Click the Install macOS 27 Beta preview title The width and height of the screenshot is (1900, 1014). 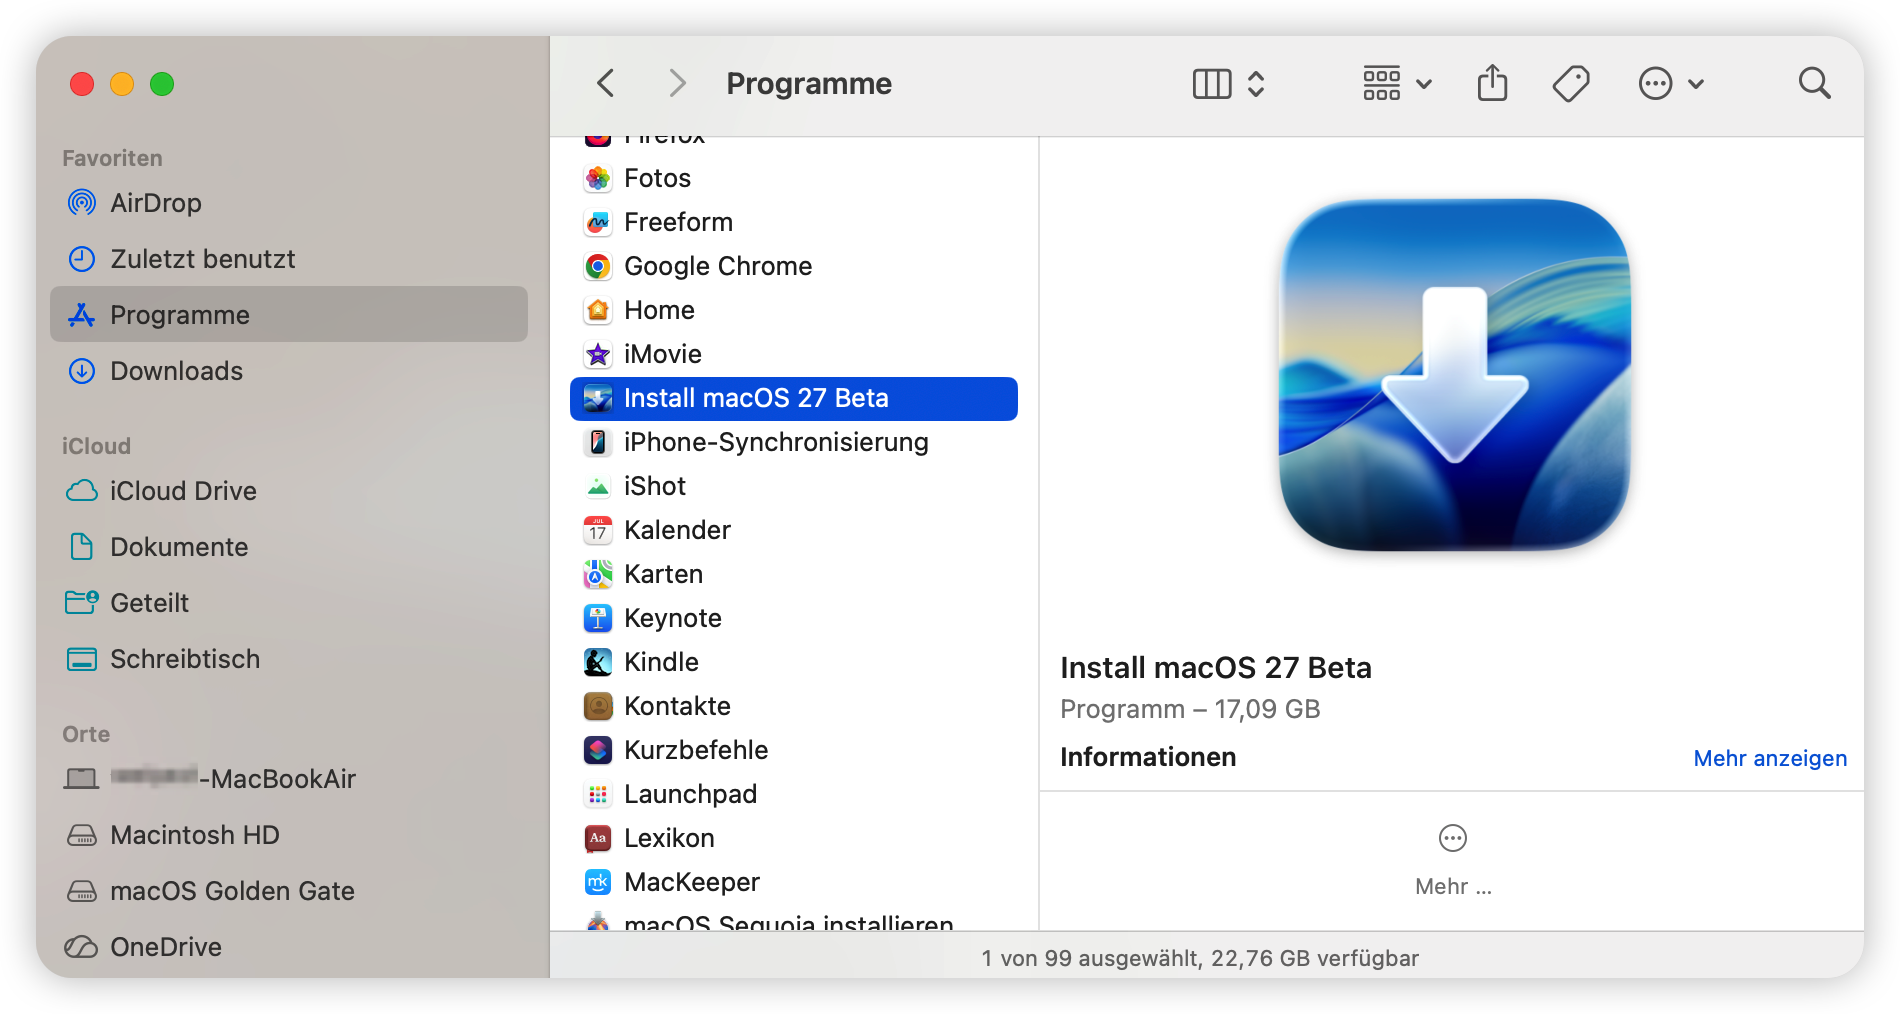[x=1215, y=667]
